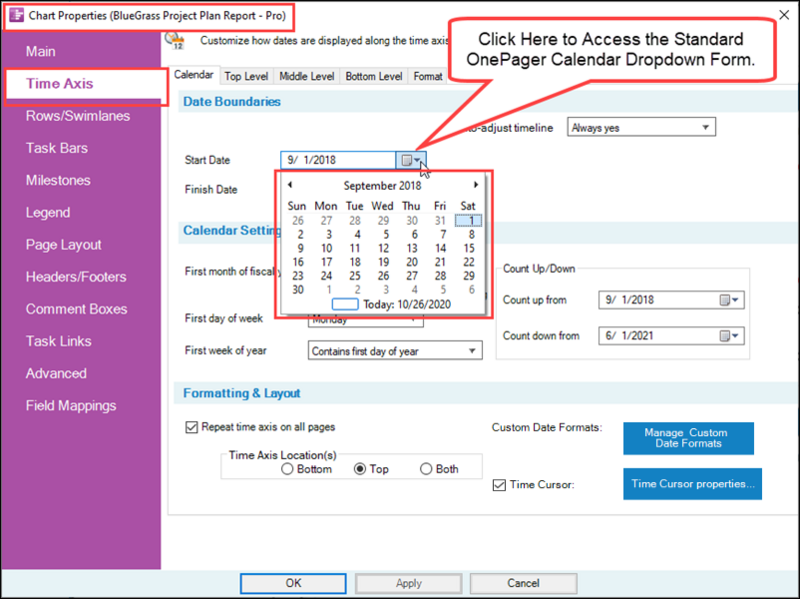Select day 19 in the calendar
Image resolution: width=800 pixels, height=599 pixels.
383,262
